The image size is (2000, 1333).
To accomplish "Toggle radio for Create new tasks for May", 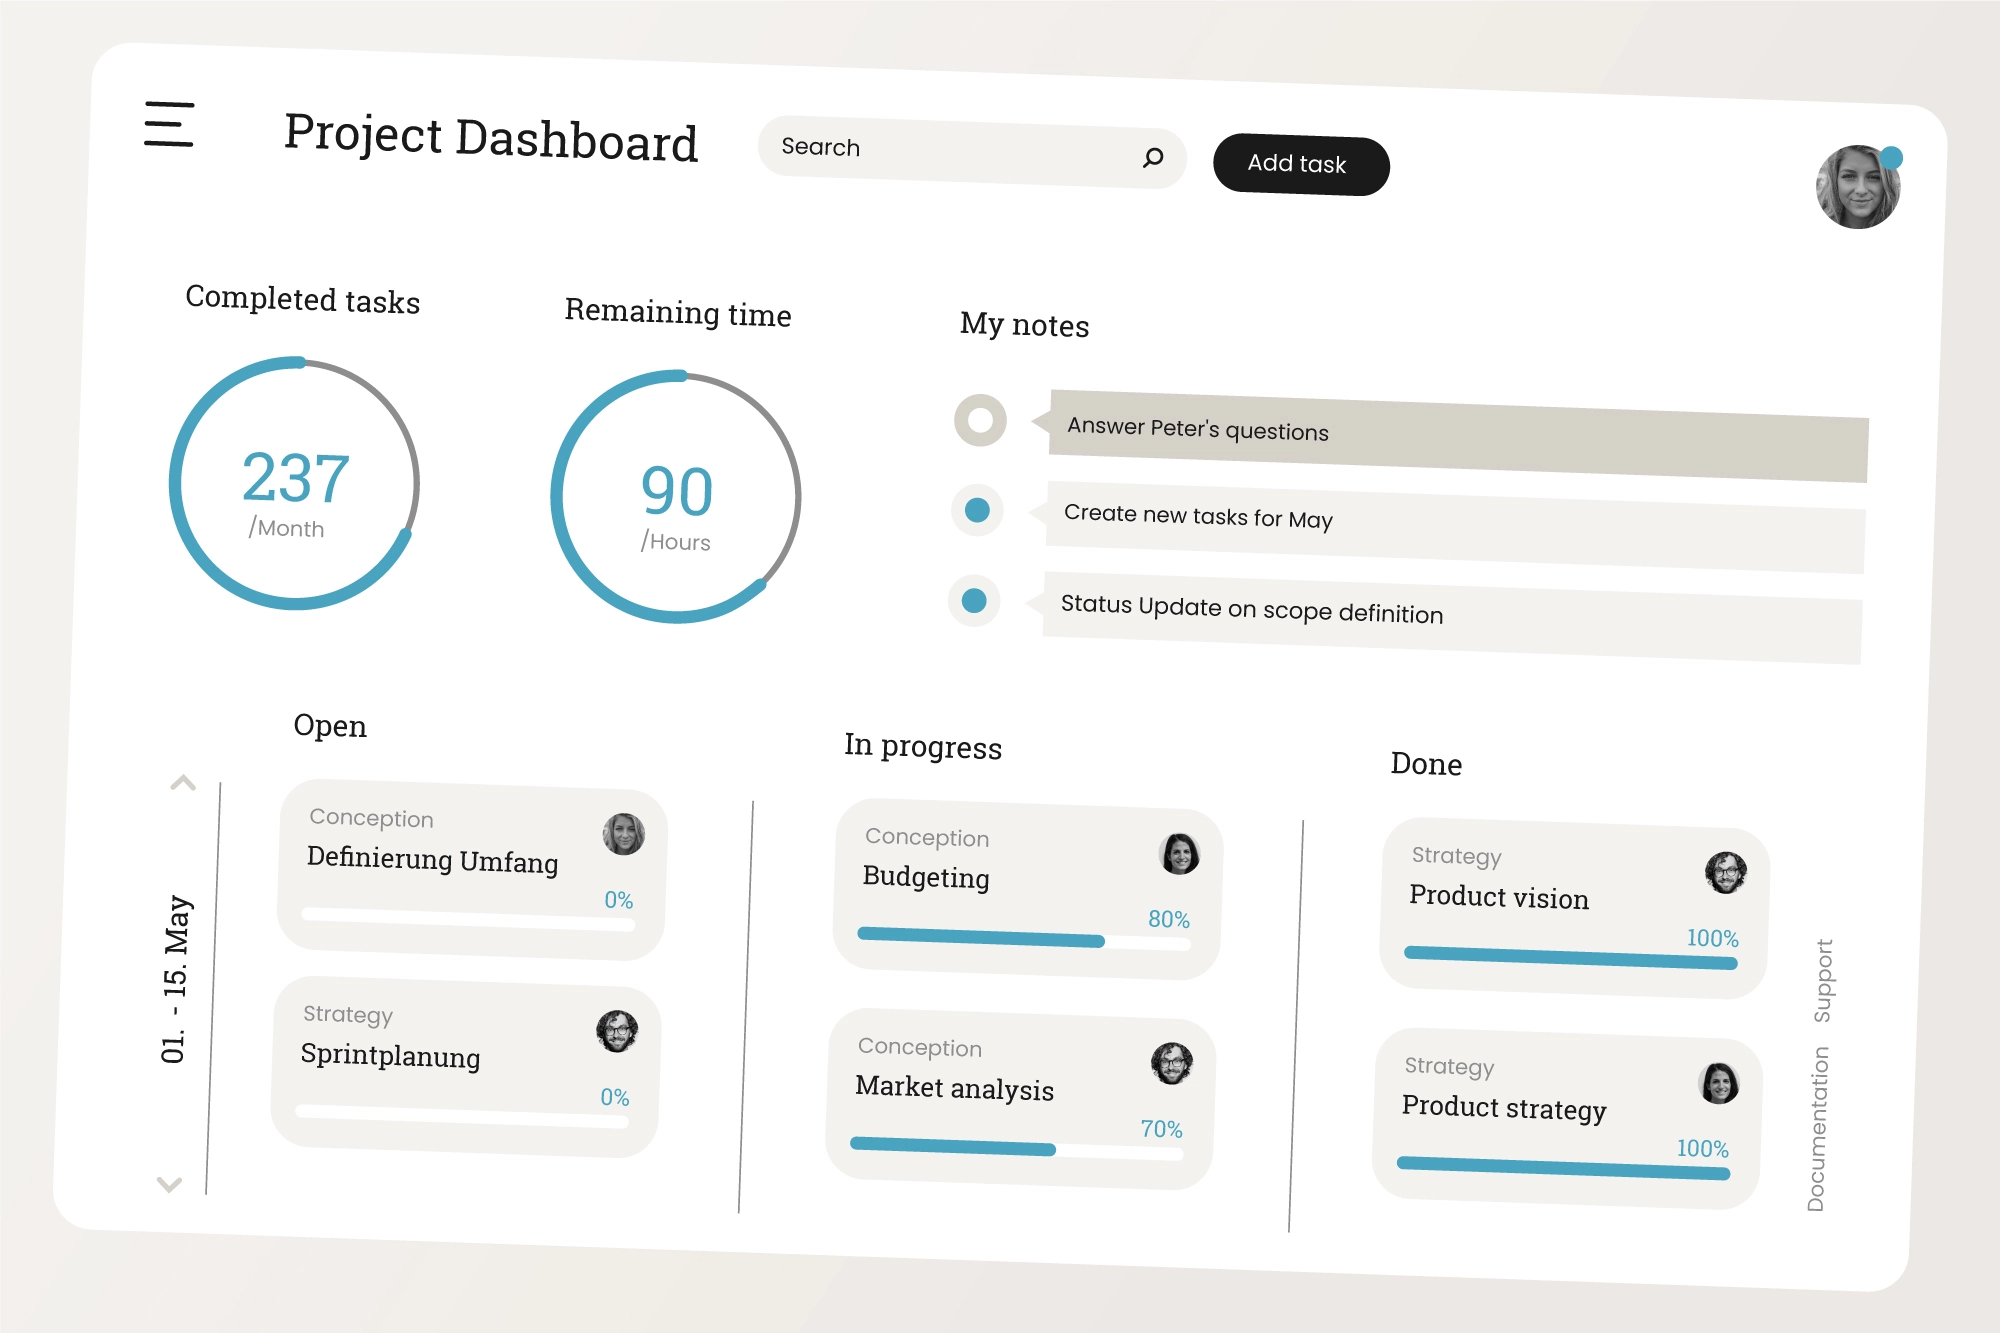I will (x=977, y=510).
